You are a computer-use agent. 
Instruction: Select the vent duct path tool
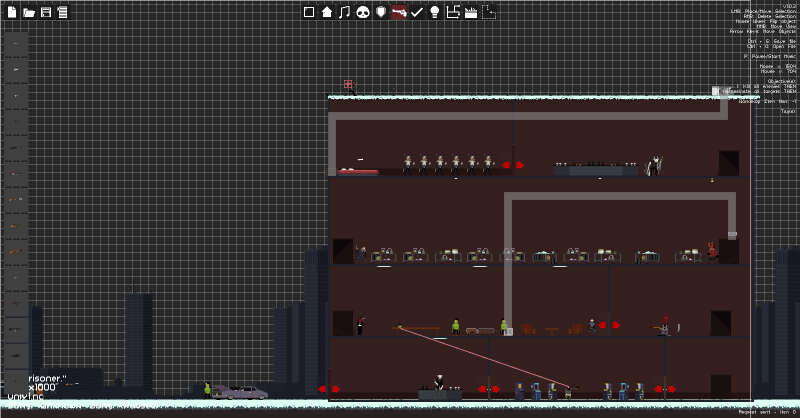click(453, 12)
